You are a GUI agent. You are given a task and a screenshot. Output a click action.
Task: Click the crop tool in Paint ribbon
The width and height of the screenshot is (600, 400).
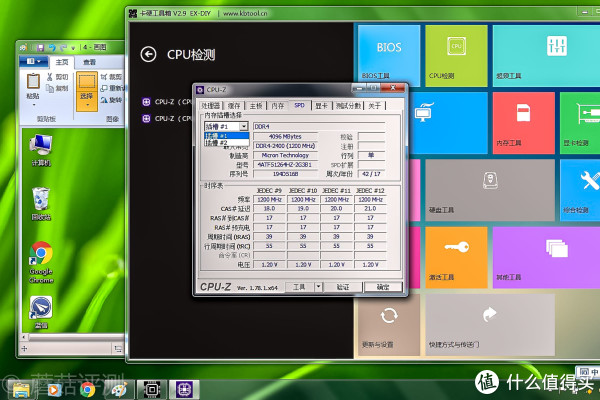(x=111, y=77)
